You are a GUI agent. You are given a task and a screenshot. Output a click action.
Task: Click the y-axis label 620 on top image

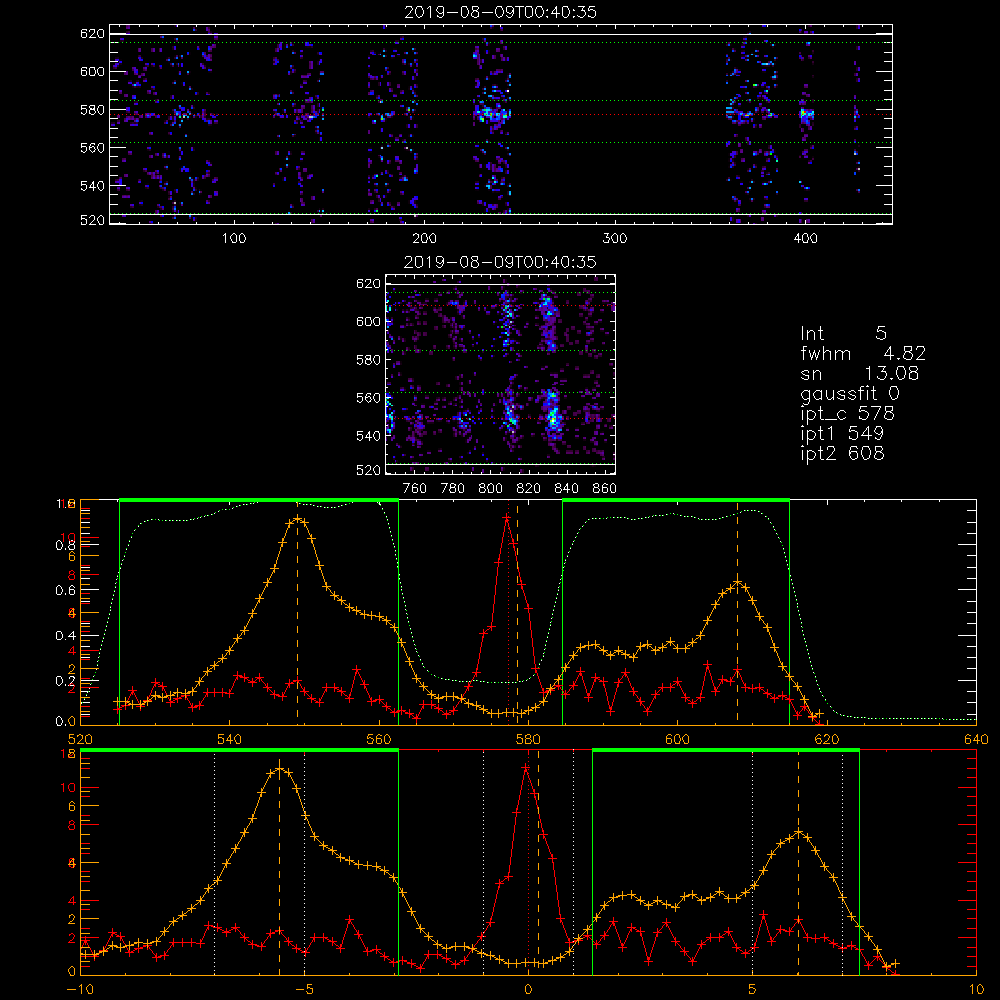click(x=92, y=33)
